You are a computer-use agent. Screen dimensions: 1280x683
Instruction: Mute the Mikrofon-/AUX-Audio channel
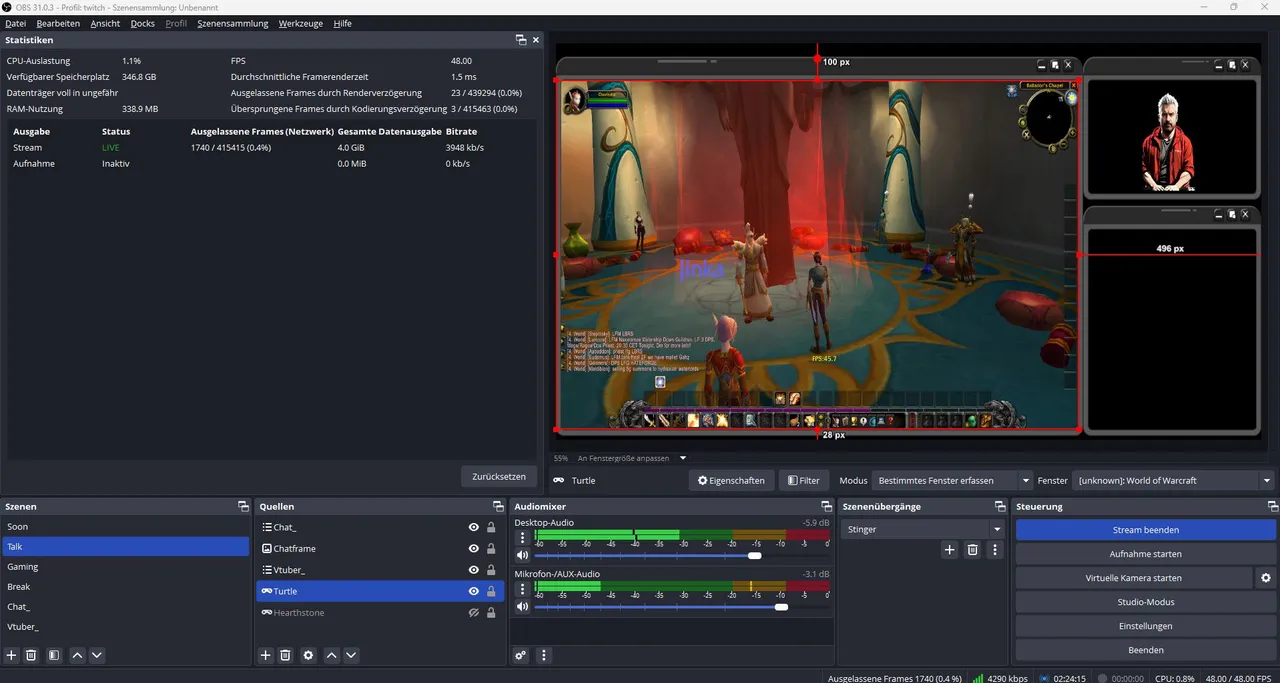[x=521, y=607]
